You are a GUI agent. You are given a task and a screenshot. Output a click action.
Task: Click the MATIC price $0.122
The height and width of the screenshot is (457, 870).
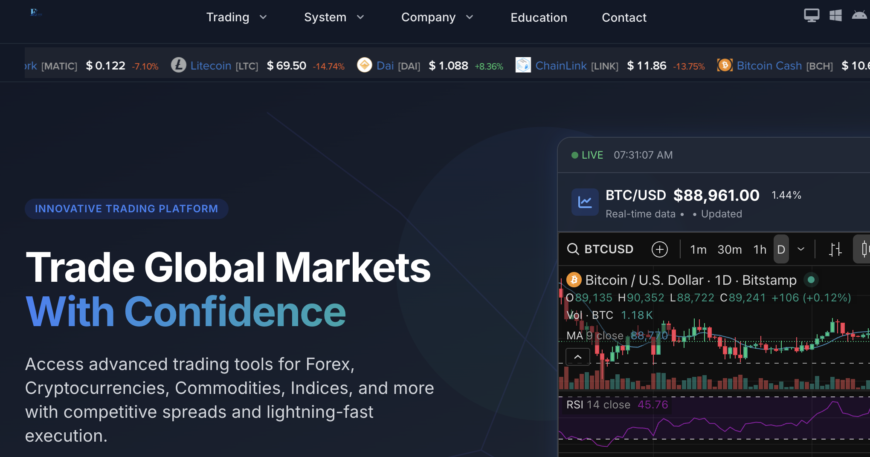105,65
